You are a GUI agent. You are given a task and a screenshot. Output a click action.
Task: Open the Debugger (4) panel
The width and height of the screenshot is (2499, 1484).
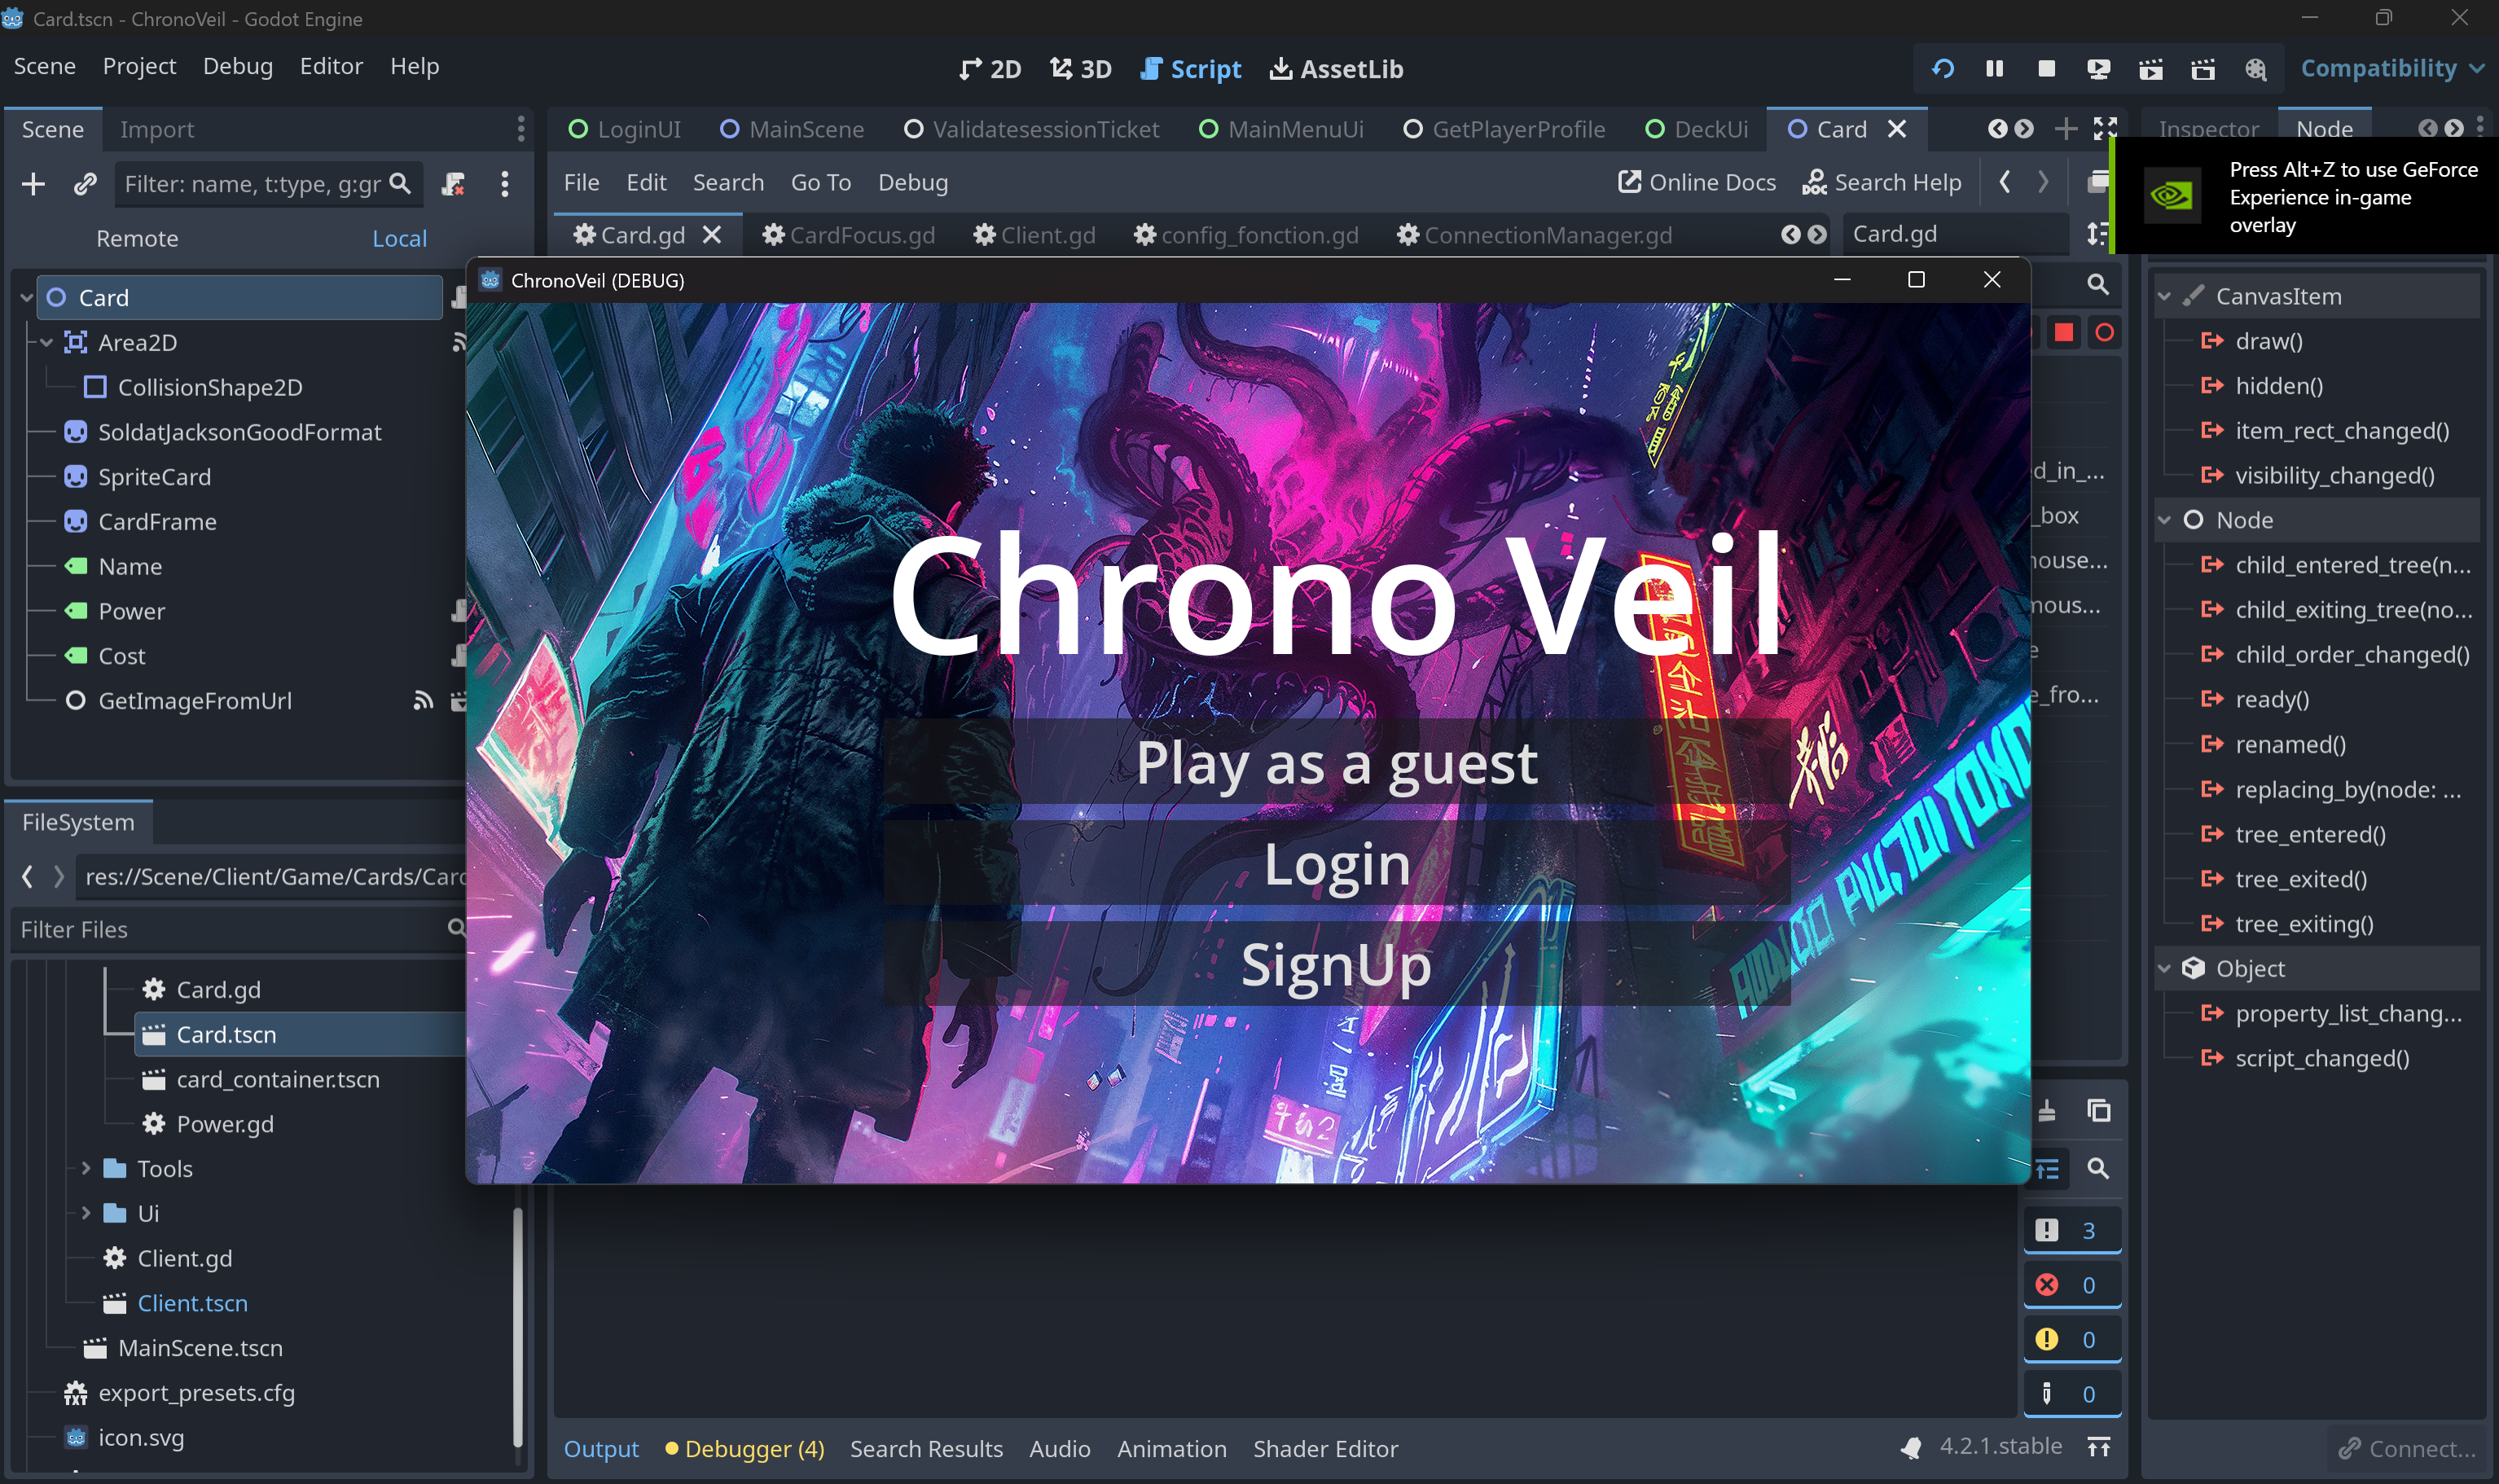click(744, 1449)
